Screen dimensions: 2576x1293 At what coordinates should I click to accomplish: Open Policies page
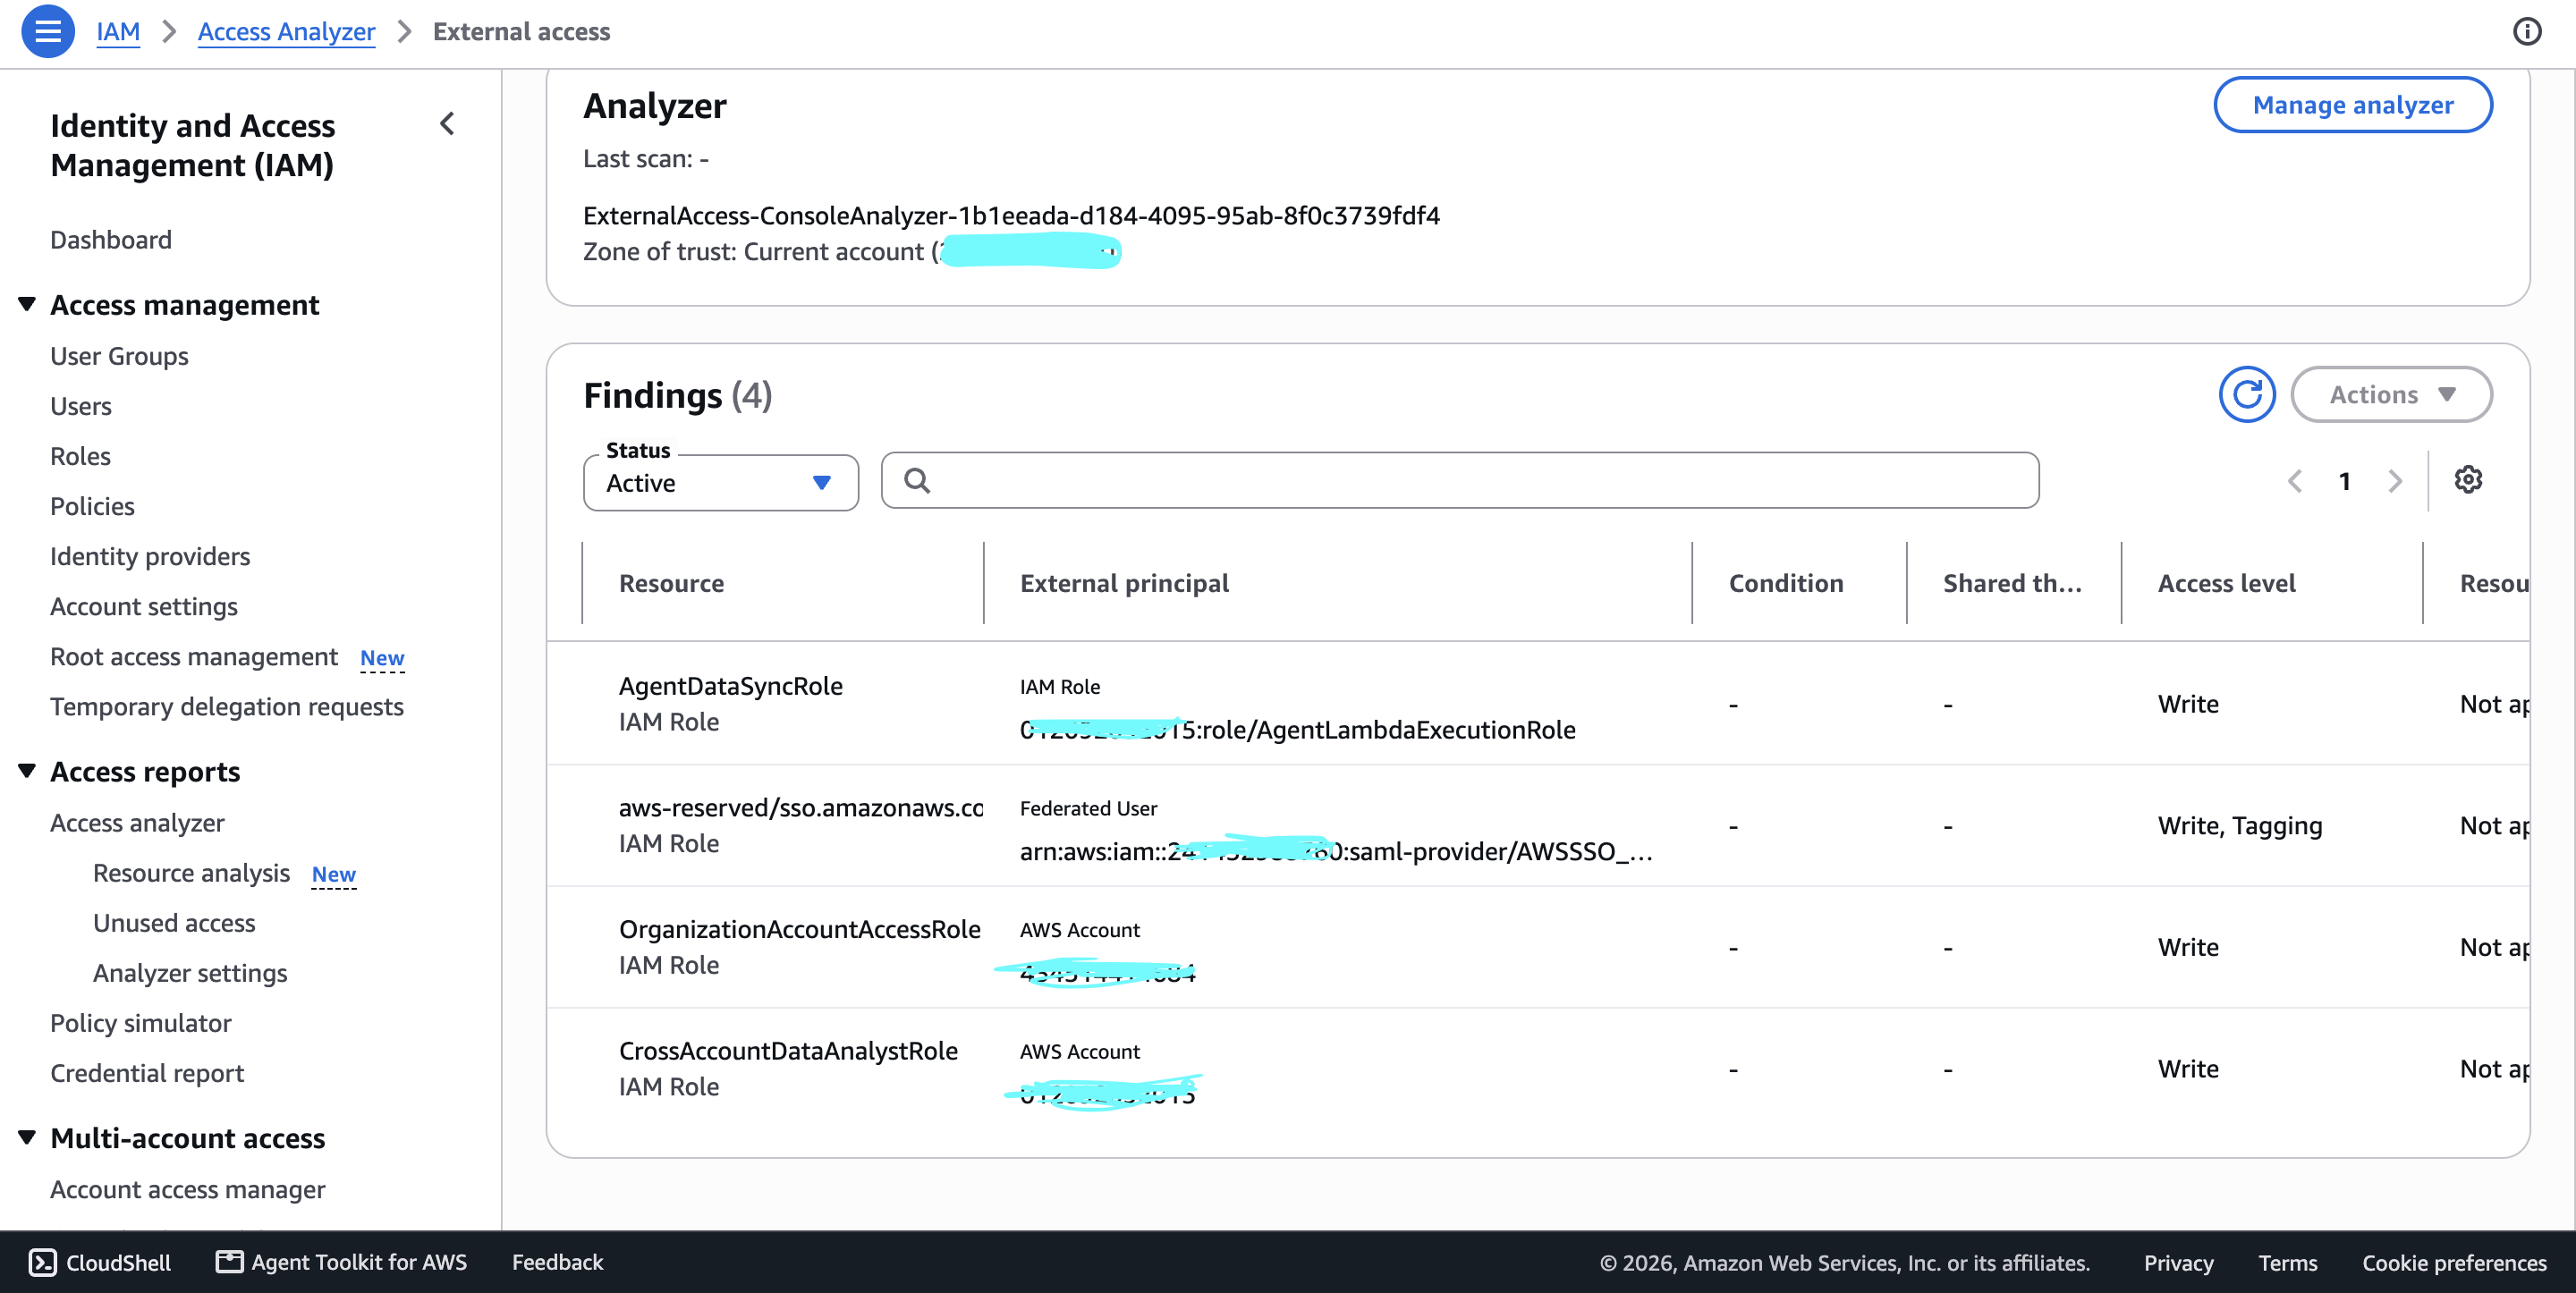92,506
